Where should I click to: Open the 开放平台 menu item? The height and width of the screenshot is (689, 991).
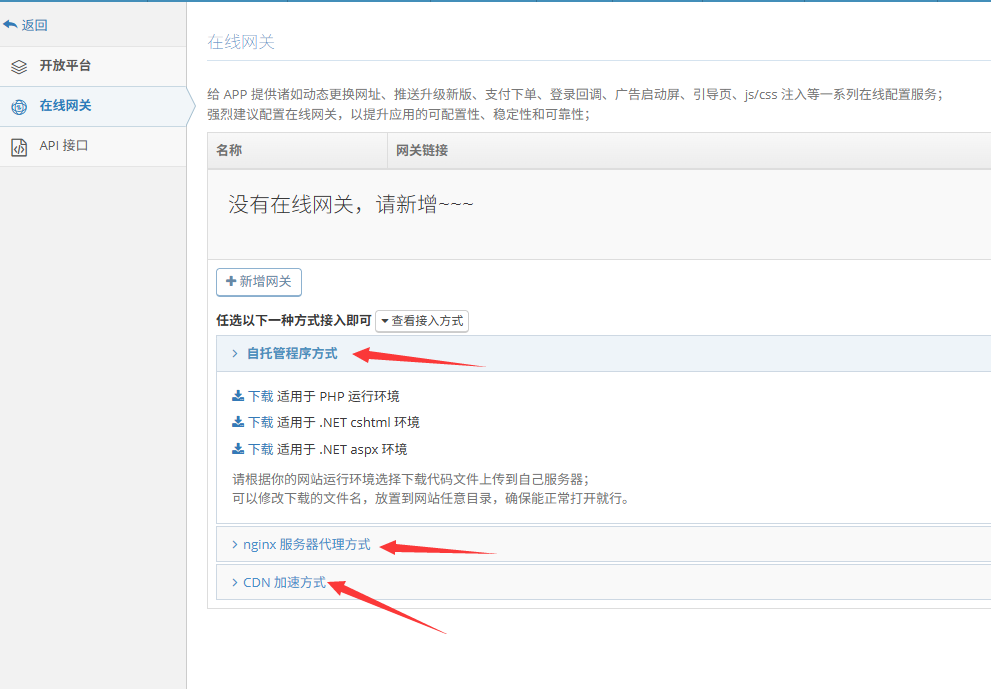pyautogui.click(x=65, y=66)
